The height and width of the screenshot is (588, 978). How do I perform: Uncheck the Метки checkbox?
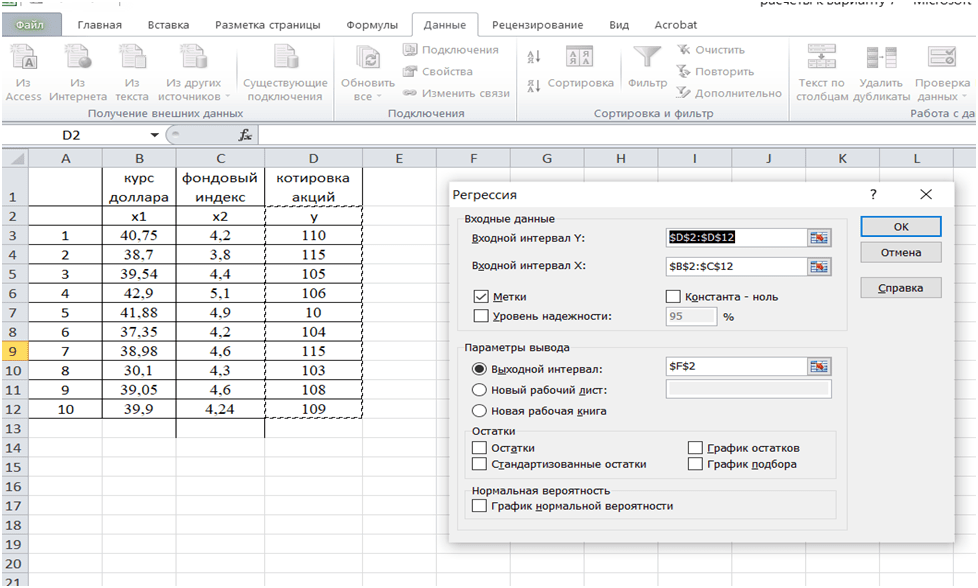(x=480, y=297)
